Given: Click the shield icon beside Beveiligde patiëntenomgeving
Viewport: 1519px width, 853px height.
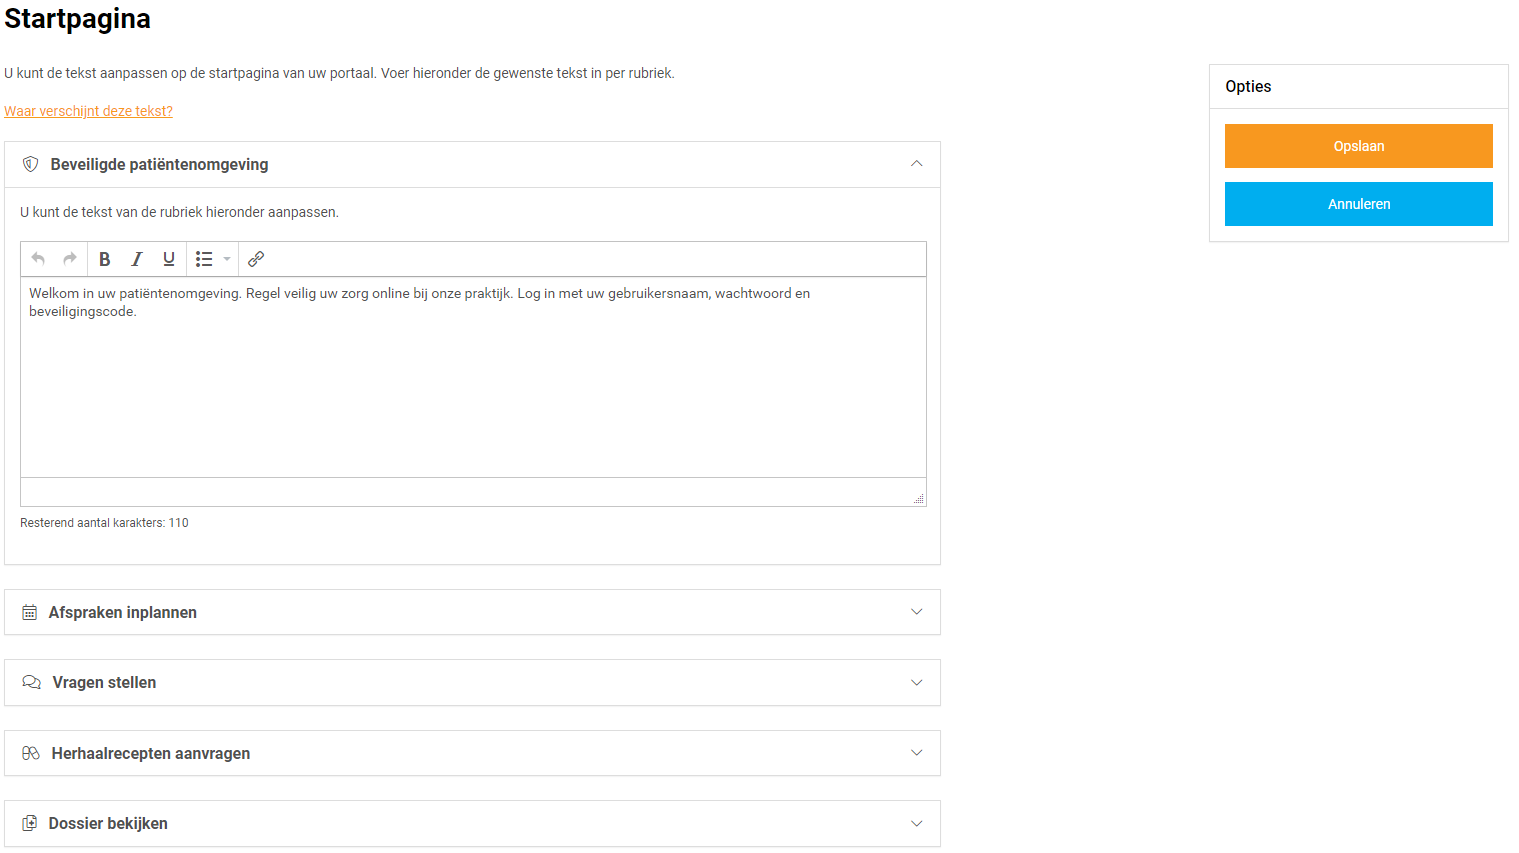Looking at the screenshot, I should 31,164.
